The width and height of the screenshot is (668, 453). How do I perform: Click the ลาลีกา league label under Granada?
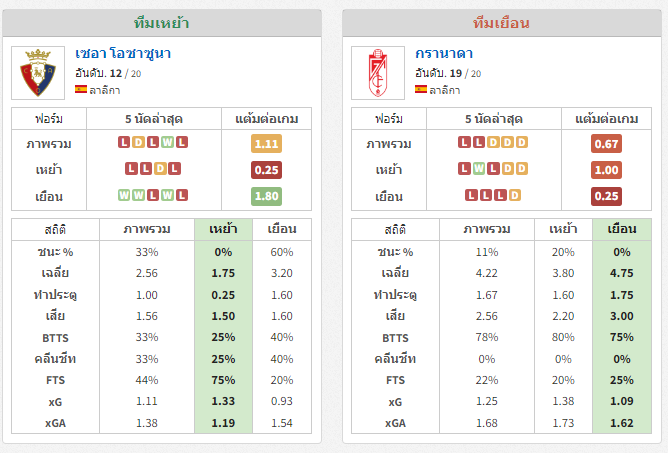click(445, 90)
